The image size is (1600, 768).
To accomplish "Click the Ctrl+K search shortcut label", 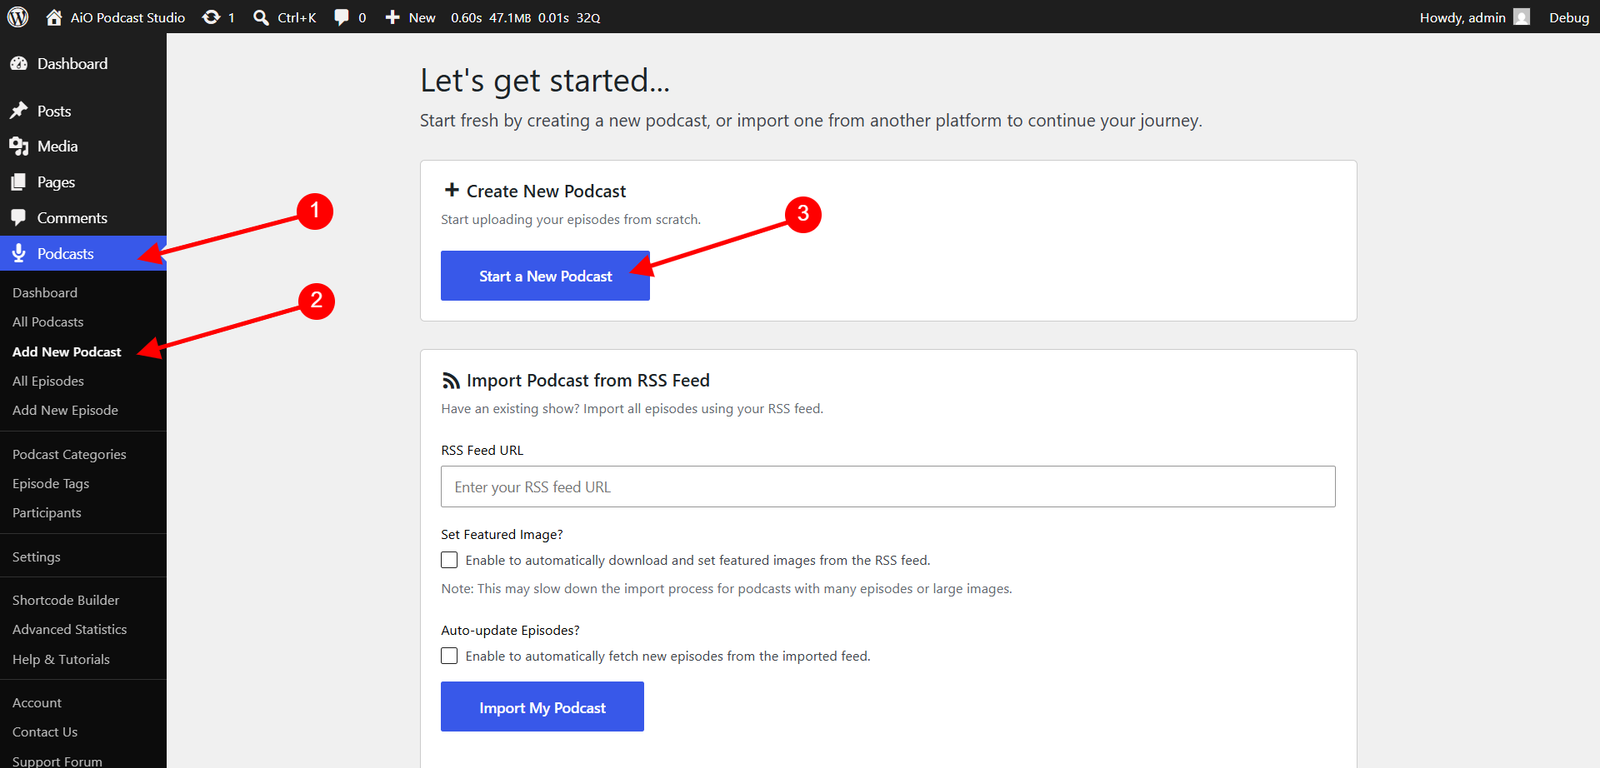I will pos(297,17).
